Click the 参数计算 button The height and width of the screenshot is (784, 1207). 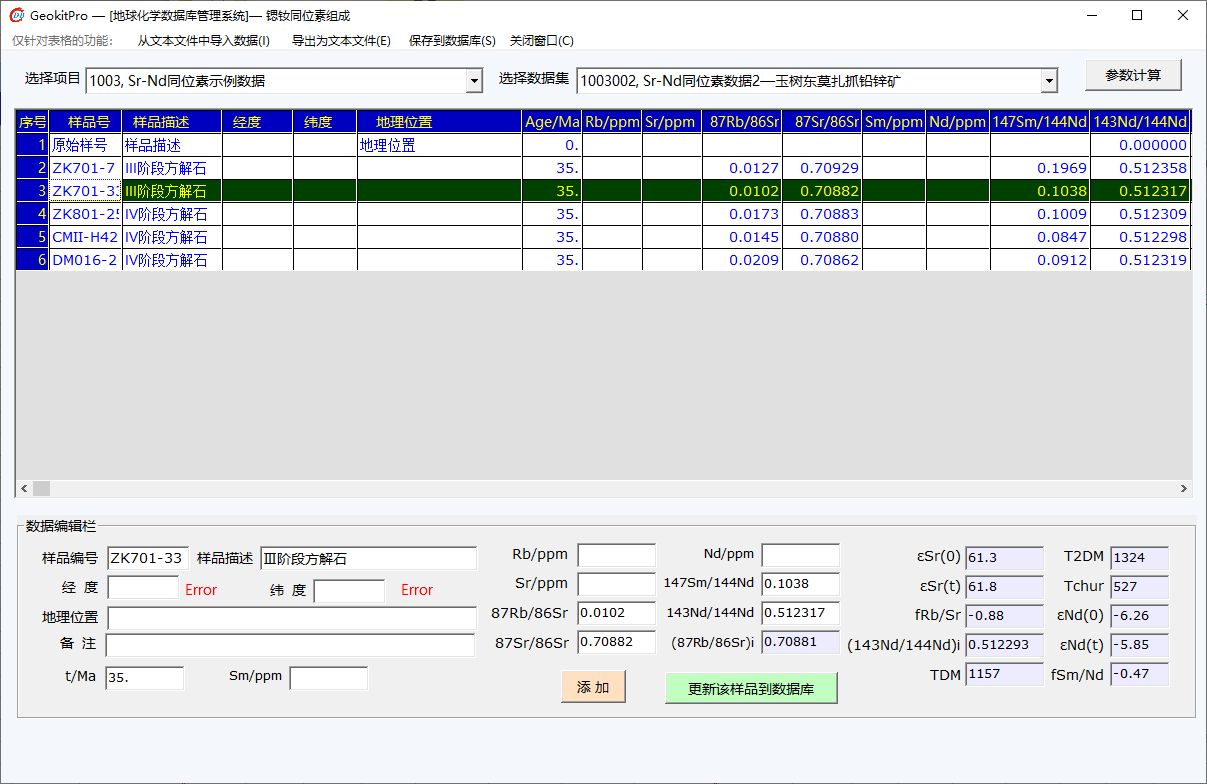click(x=1133, y=76)
